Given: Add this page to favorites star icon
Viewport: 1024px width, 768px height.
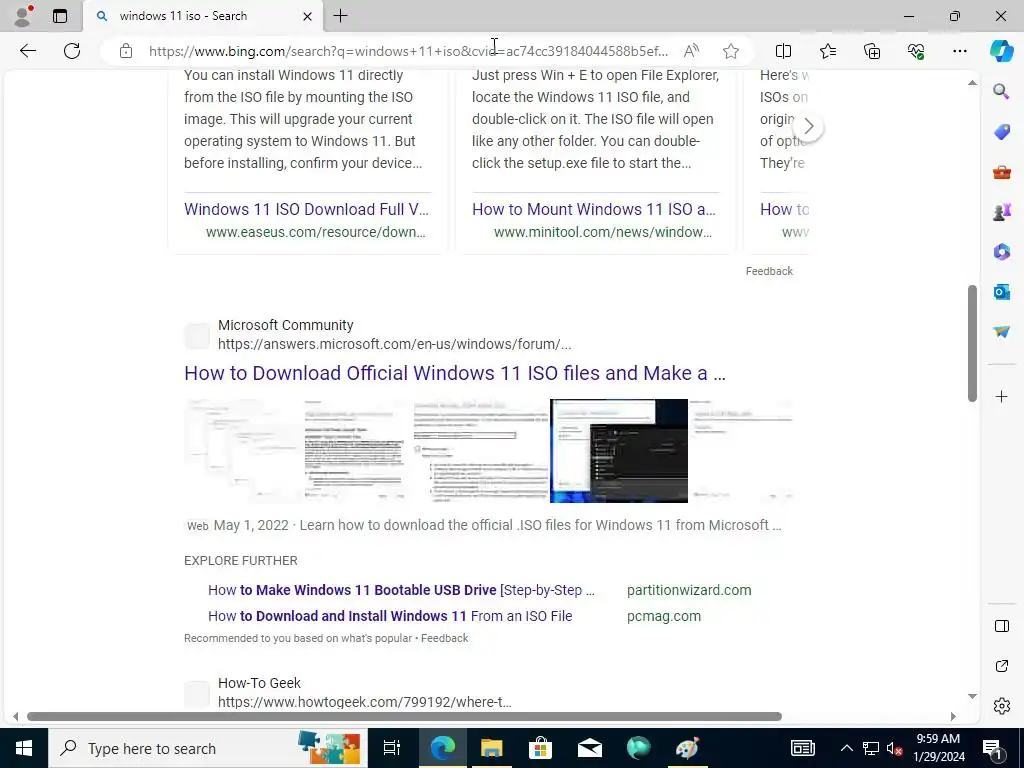Looking at the screenshot, I should tap(731, 51).
